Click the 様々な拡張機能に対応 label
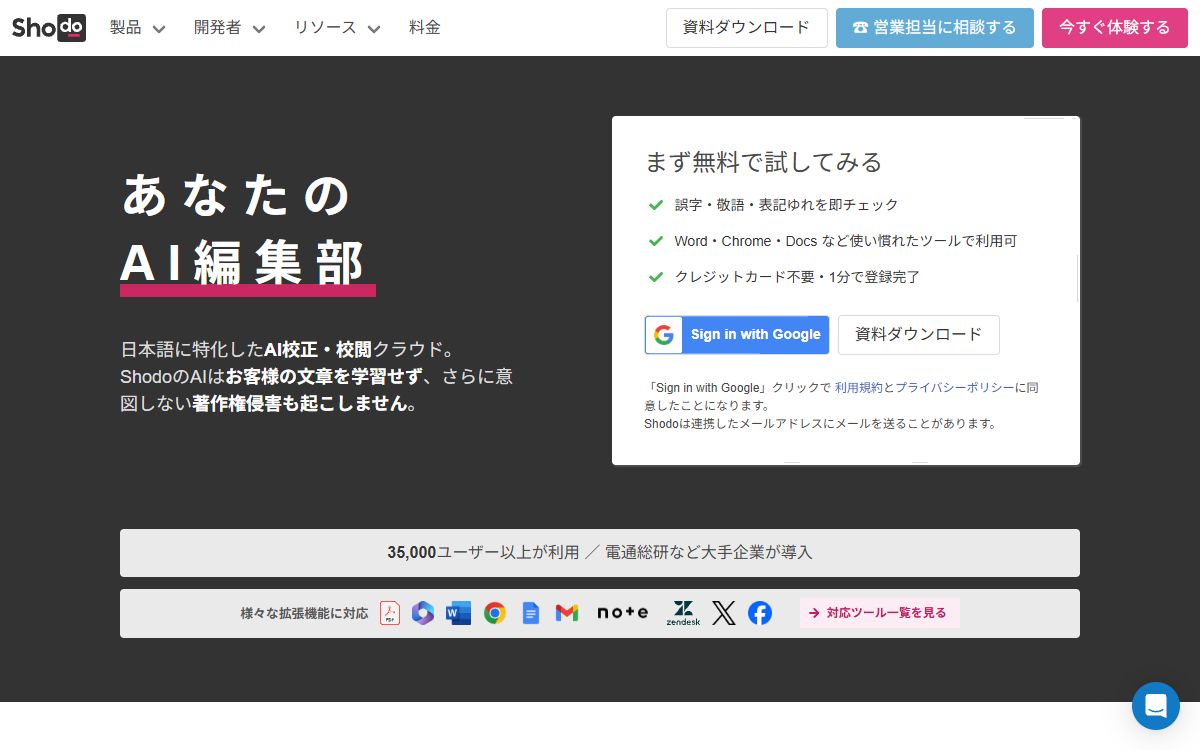This screenshot has height=750, width=1200. pos(304,613)
